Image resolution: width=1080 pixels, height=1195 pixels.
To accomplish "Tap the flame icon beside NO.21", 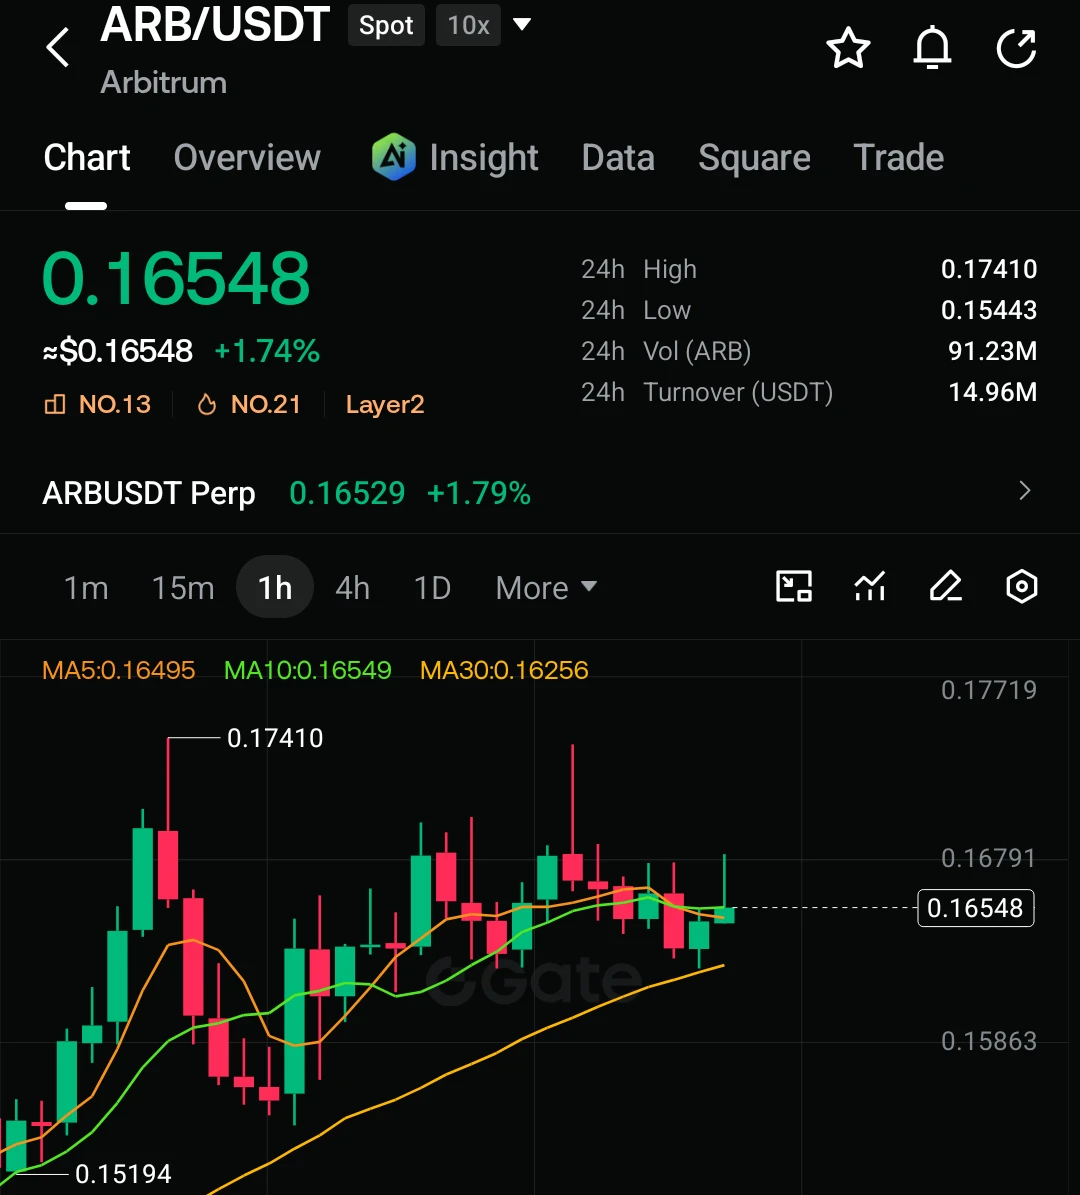I will click(207, 404).
